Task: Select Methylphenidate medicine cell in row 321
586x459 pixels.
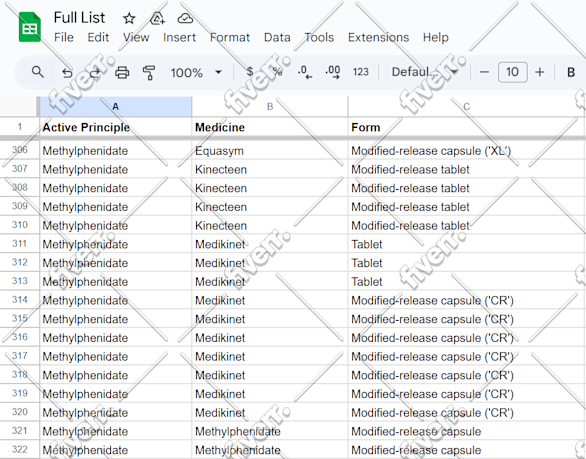Action: click(270, 431)
